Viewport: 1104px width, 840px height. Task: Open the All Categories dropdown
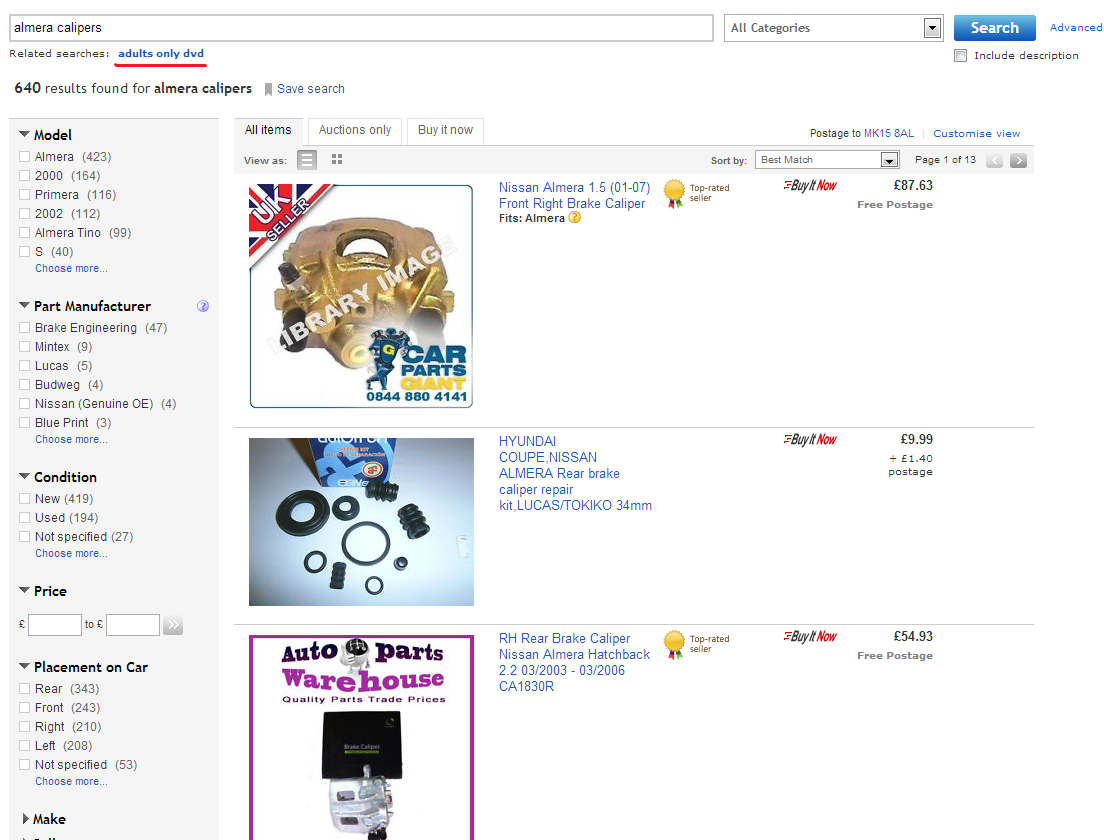coord(834,28)
